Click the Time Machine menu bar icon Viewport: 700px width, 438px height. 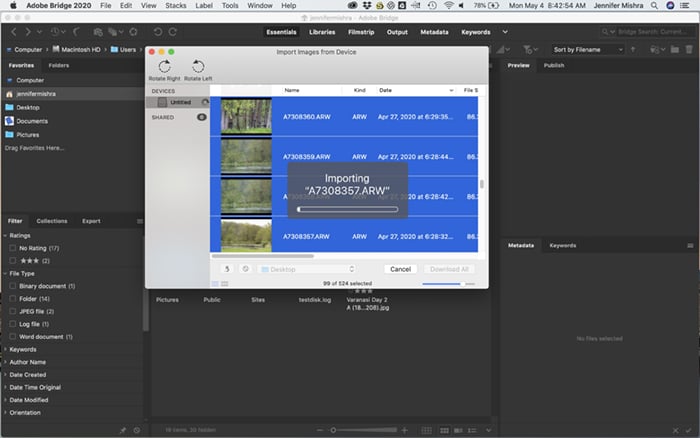pyautogui.click(x=432, y=6)
